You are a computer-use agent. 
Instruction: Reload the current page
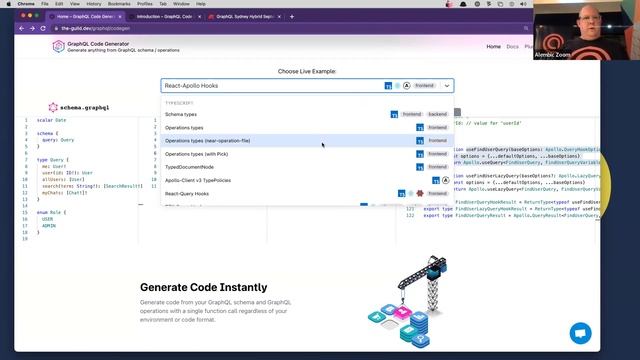pos(43,29)
